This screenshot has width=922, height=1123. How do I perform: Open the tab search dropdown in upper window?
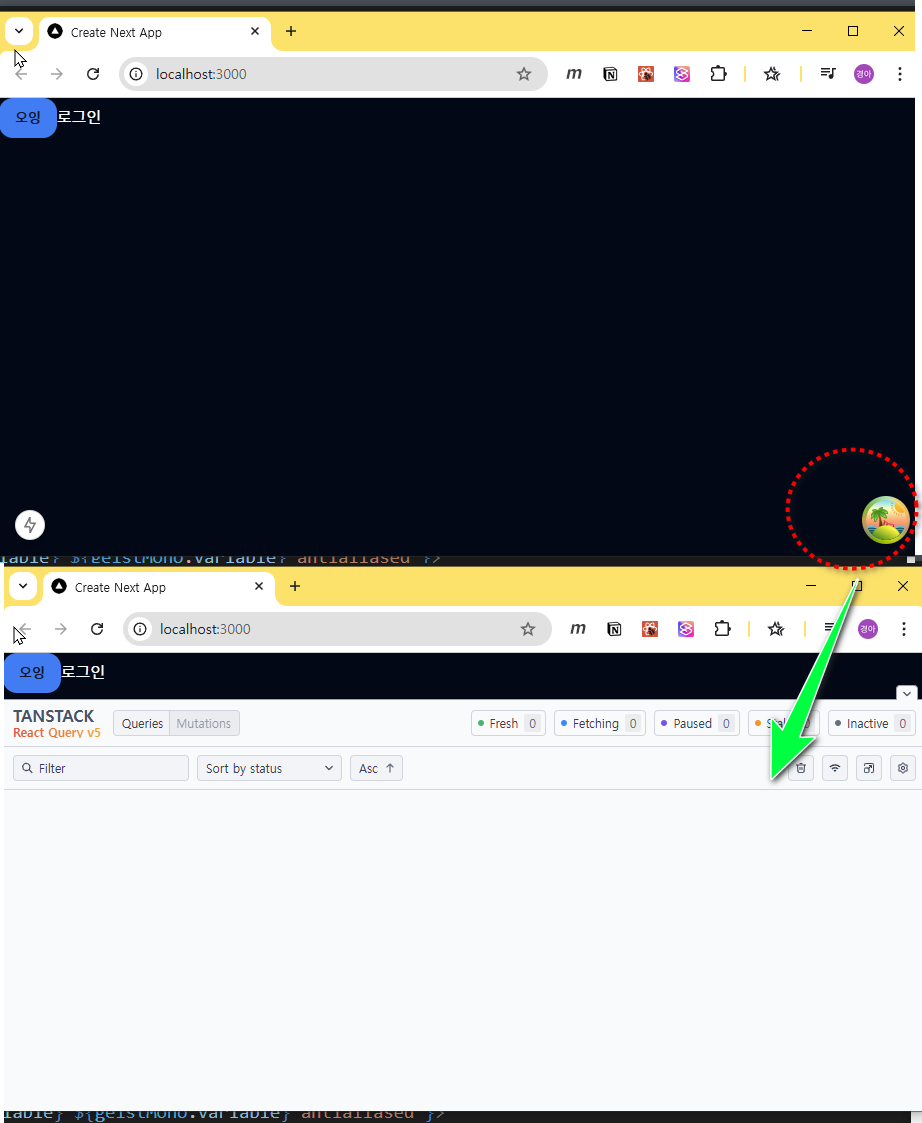pyautogui.click(x=19, y=31)
